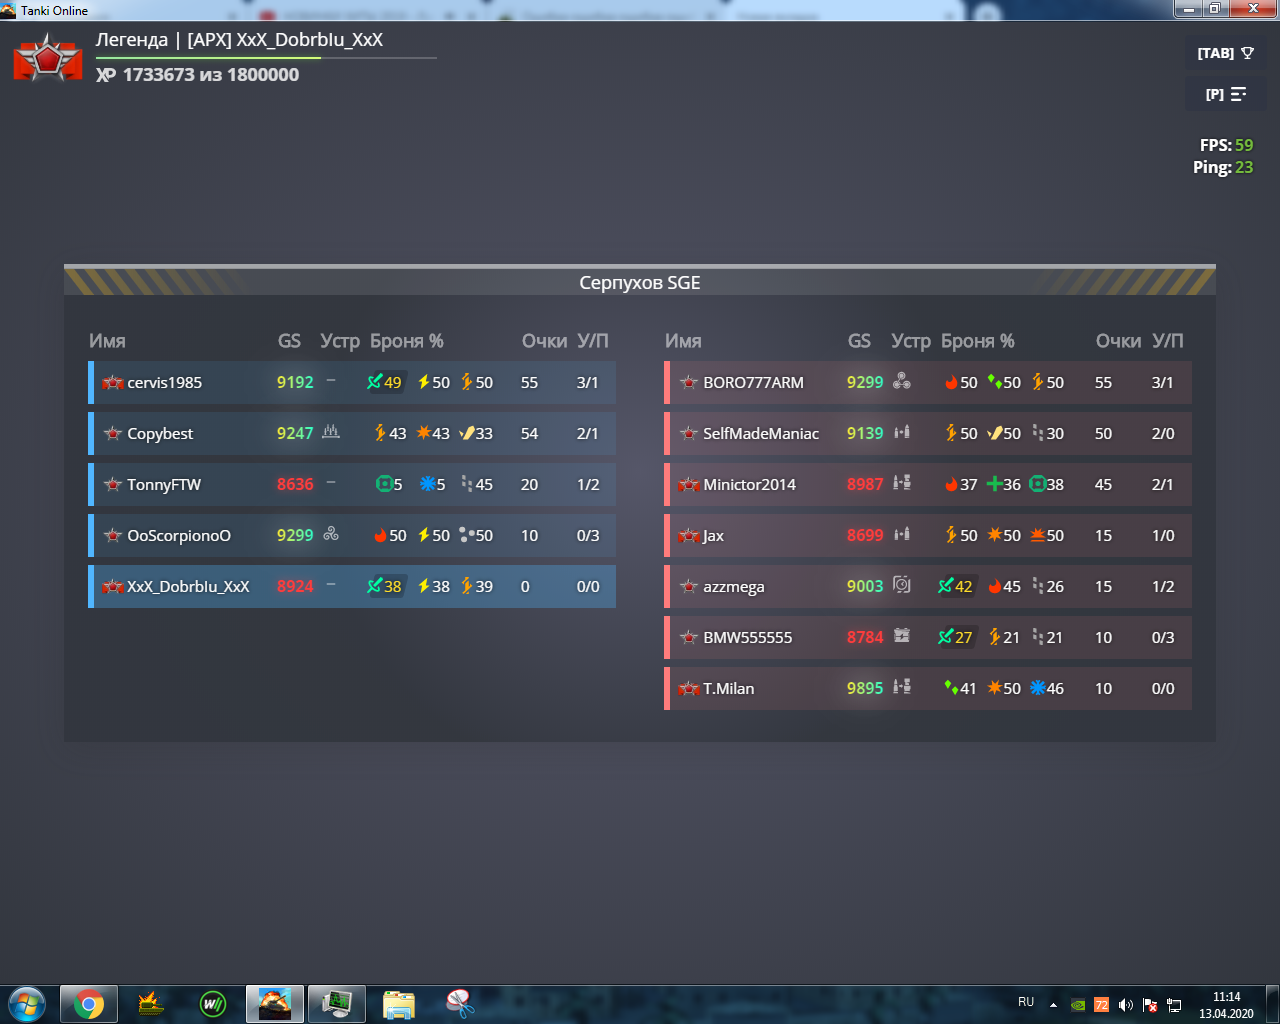The image size is (1280, 1024).
Task: Click the 42% protection icon for azzmega
Action: 946,585
